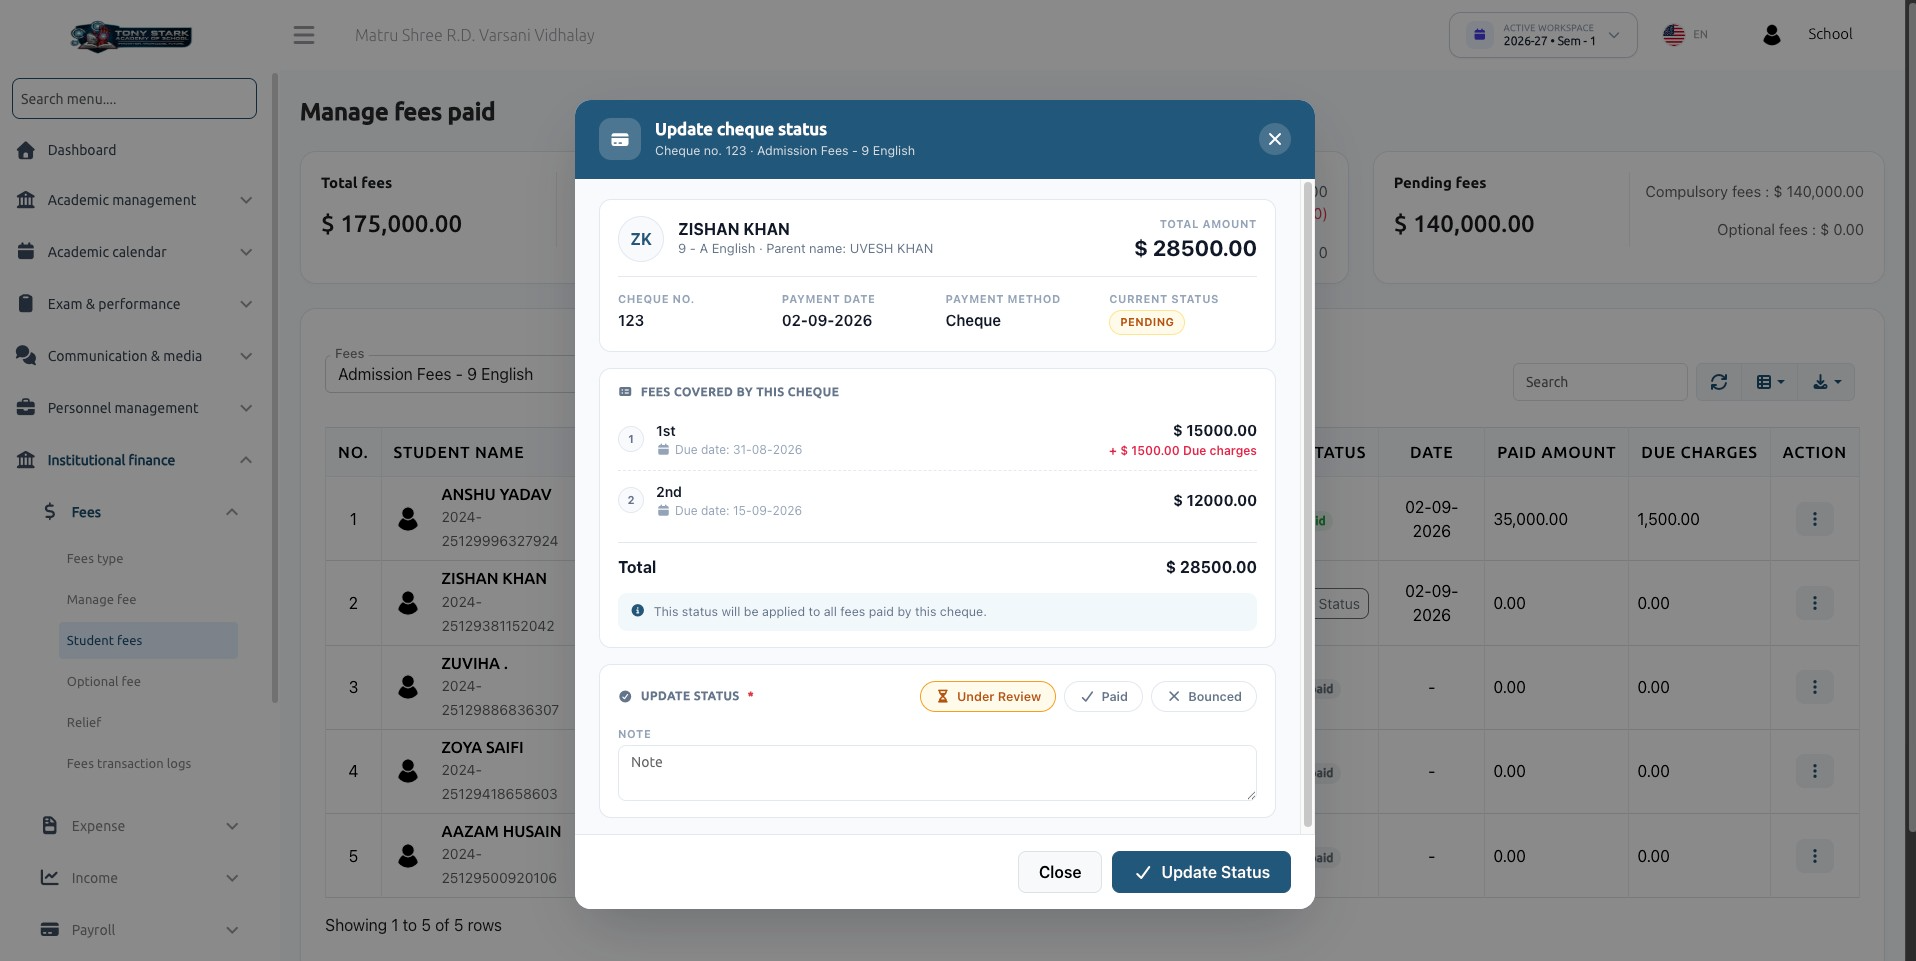Viewport: 1916px width, 961px height.
Task: Click the Academic calendar icon
Action: pyautogui.click(x=26, y=251)
